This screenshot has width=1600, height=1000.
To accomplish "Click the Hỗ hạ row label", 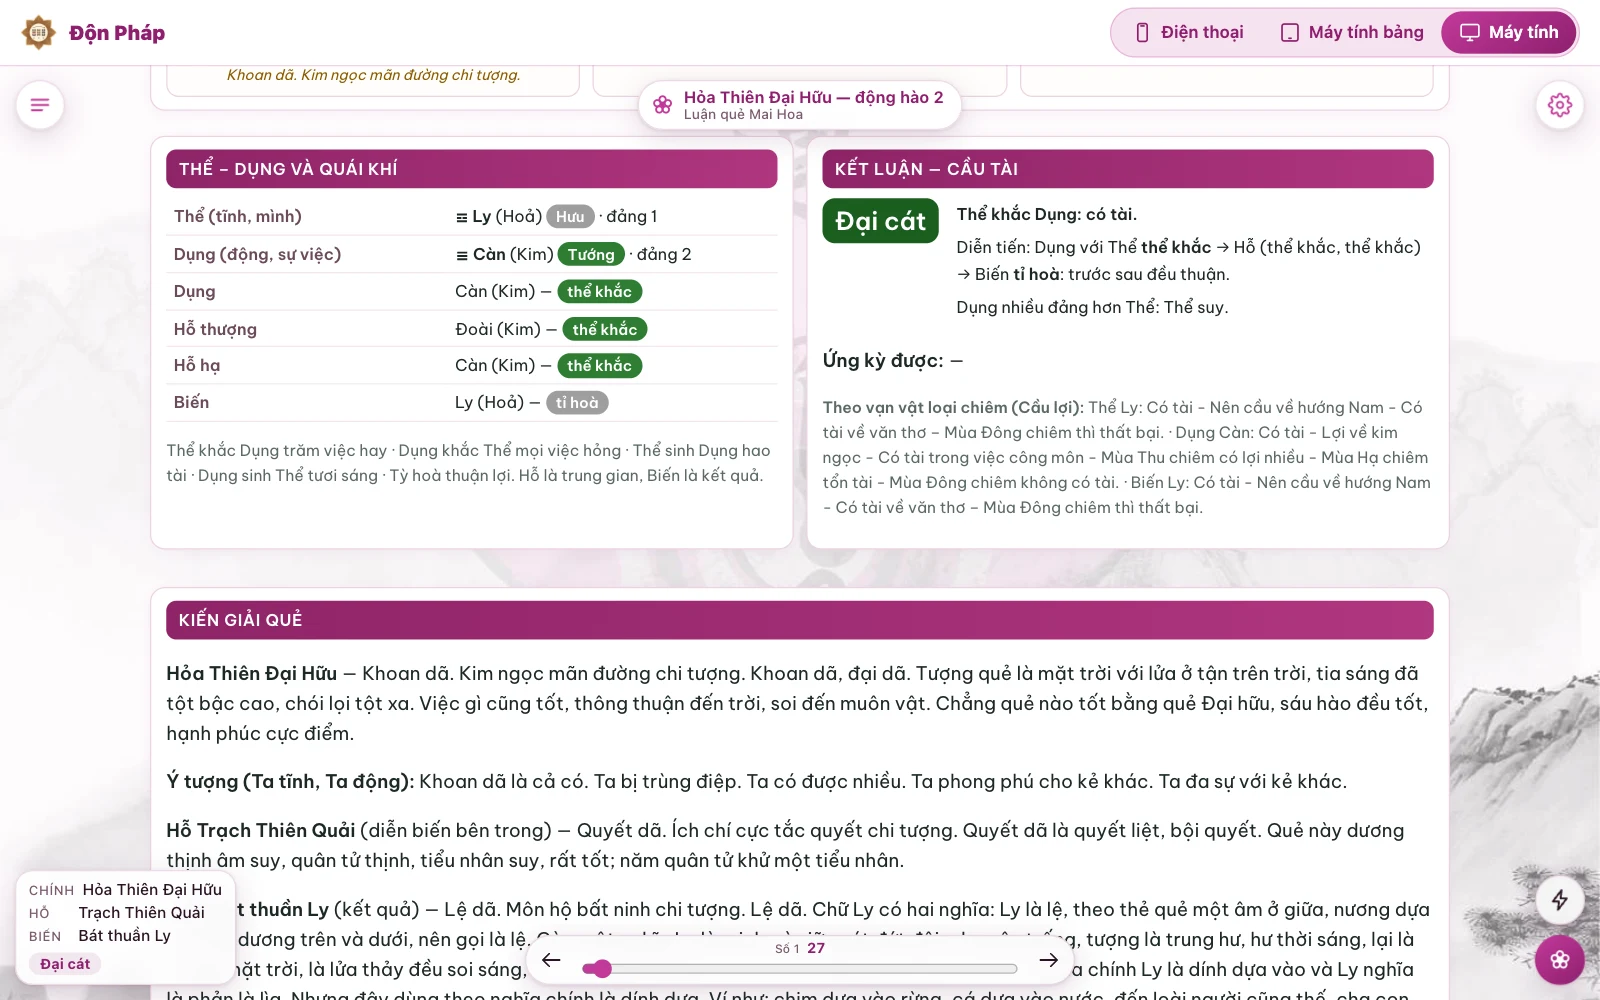I will coord(197,365).
